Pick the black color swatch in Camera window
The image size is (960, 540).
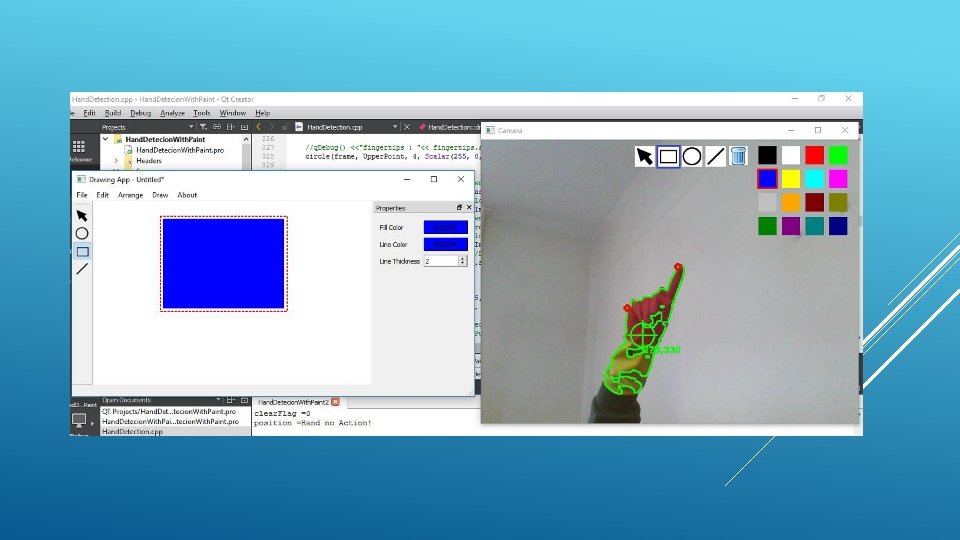point(767,155)
